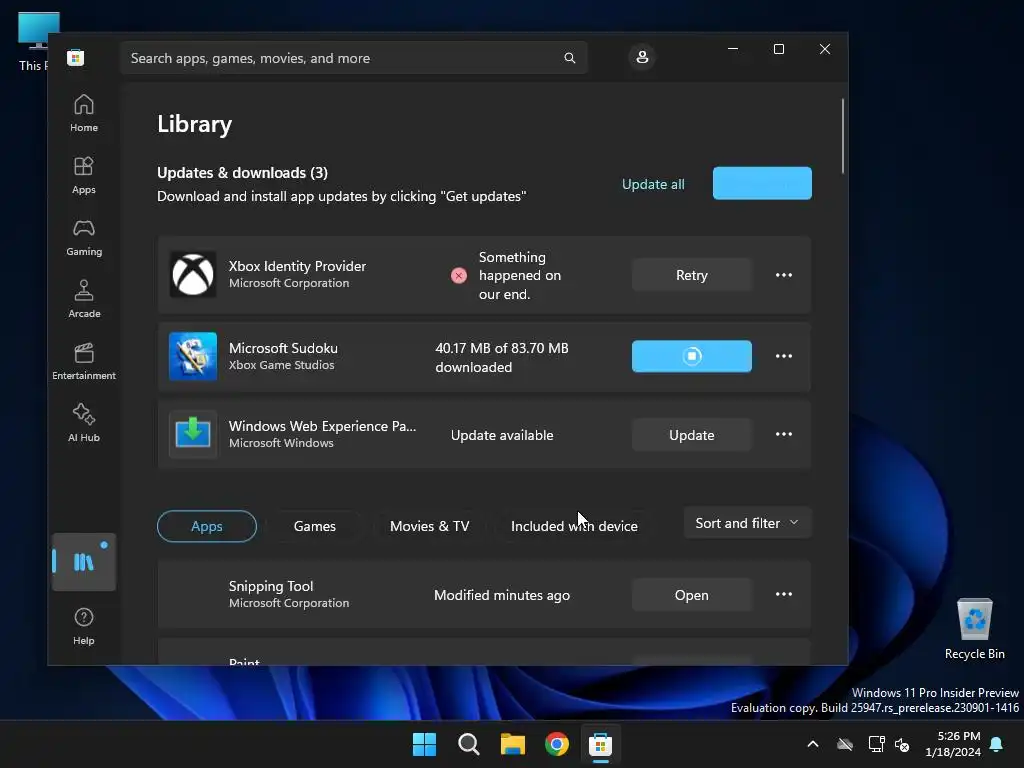The width and height of the screenshot is (1024, 768).
Task: Click '40.17 MB of 83.70 MB downloaded' text
Action: [502, 357]
